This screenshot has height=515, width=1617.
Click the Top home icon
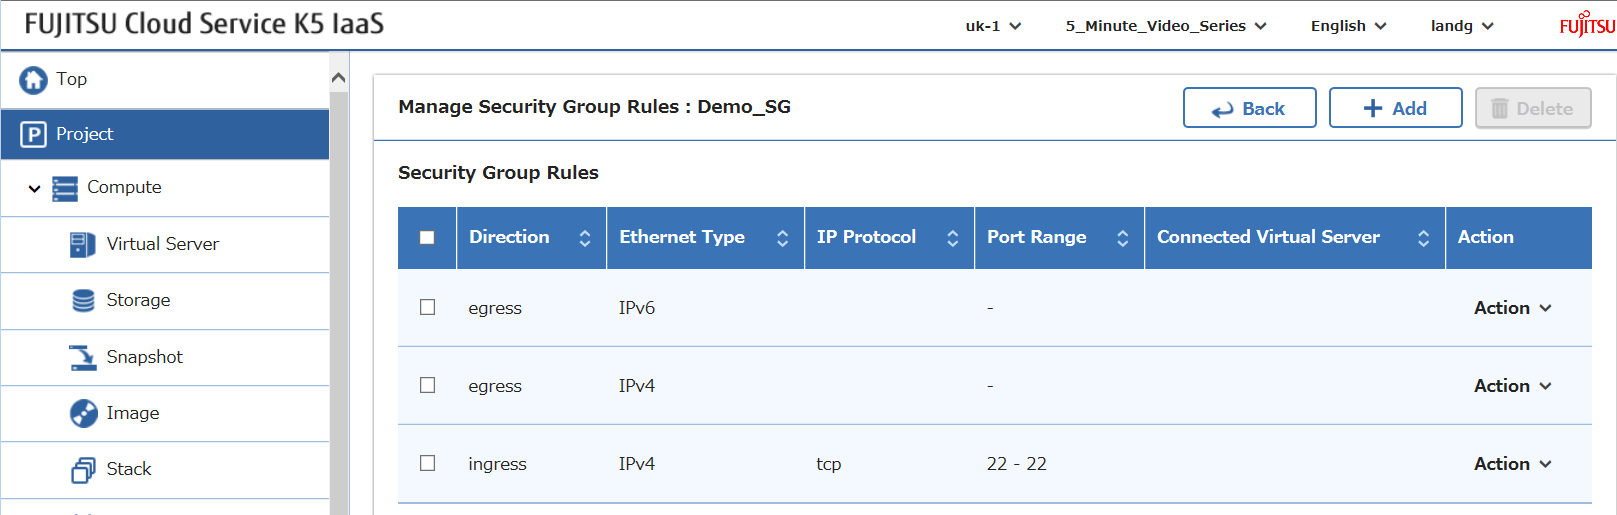pyautogui.click(x=33, y=80)
